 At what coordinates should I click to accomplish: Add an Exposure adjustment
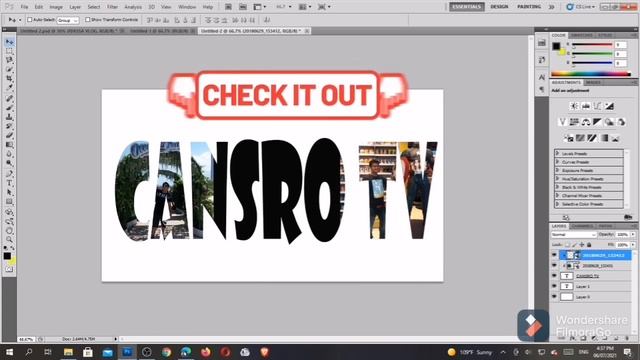(609, 106)
